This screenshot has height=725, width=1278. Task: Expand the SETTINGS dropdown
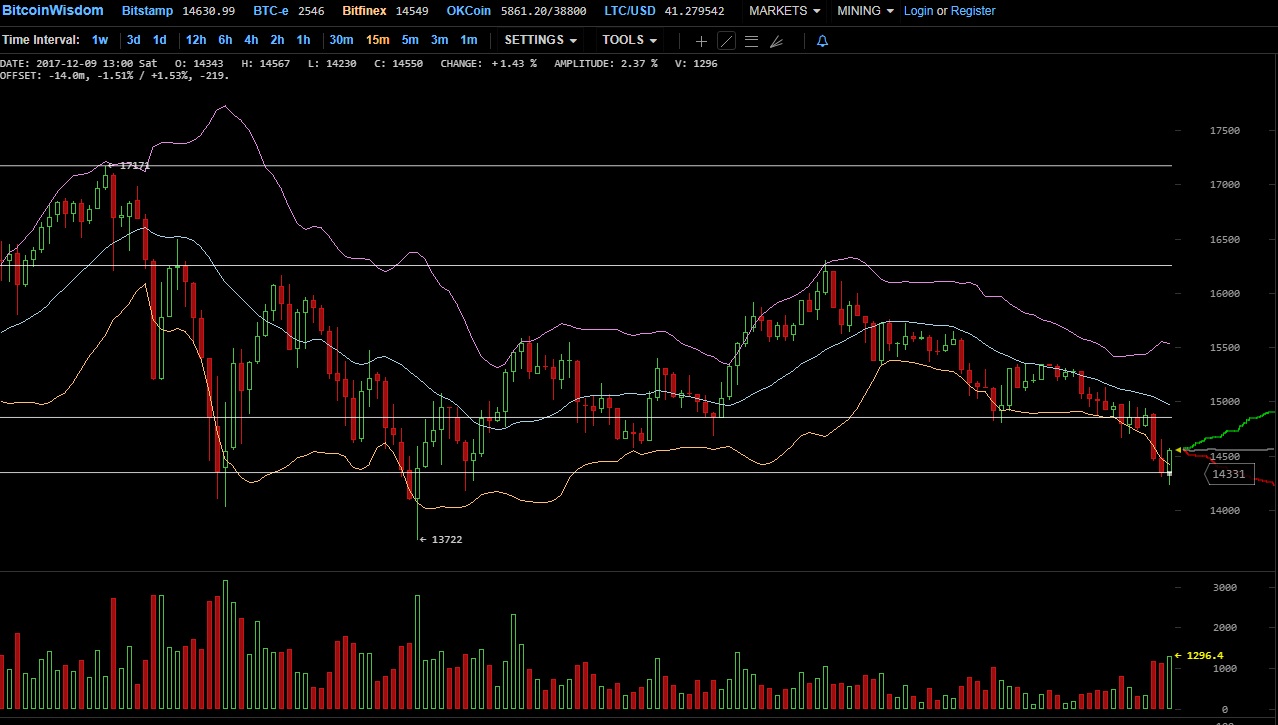pyautogui.click(x=540, y=40)
